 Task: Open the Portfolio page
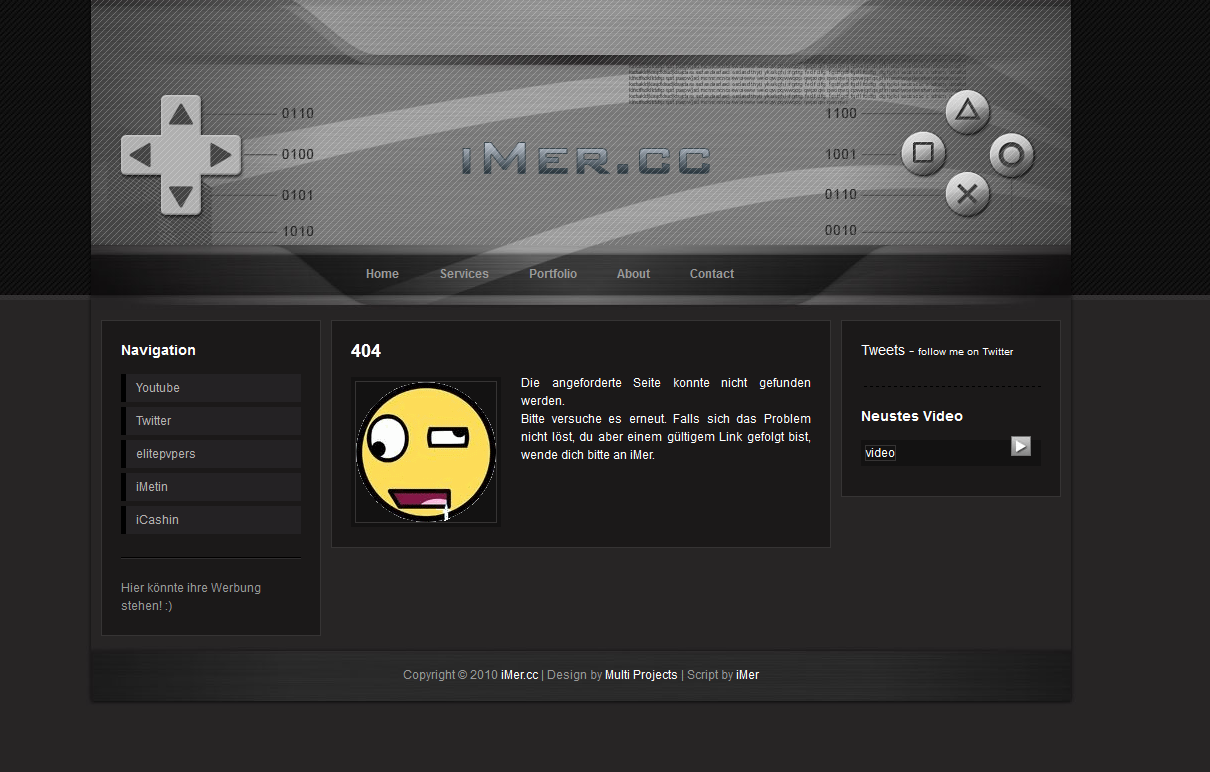[553, 274]
